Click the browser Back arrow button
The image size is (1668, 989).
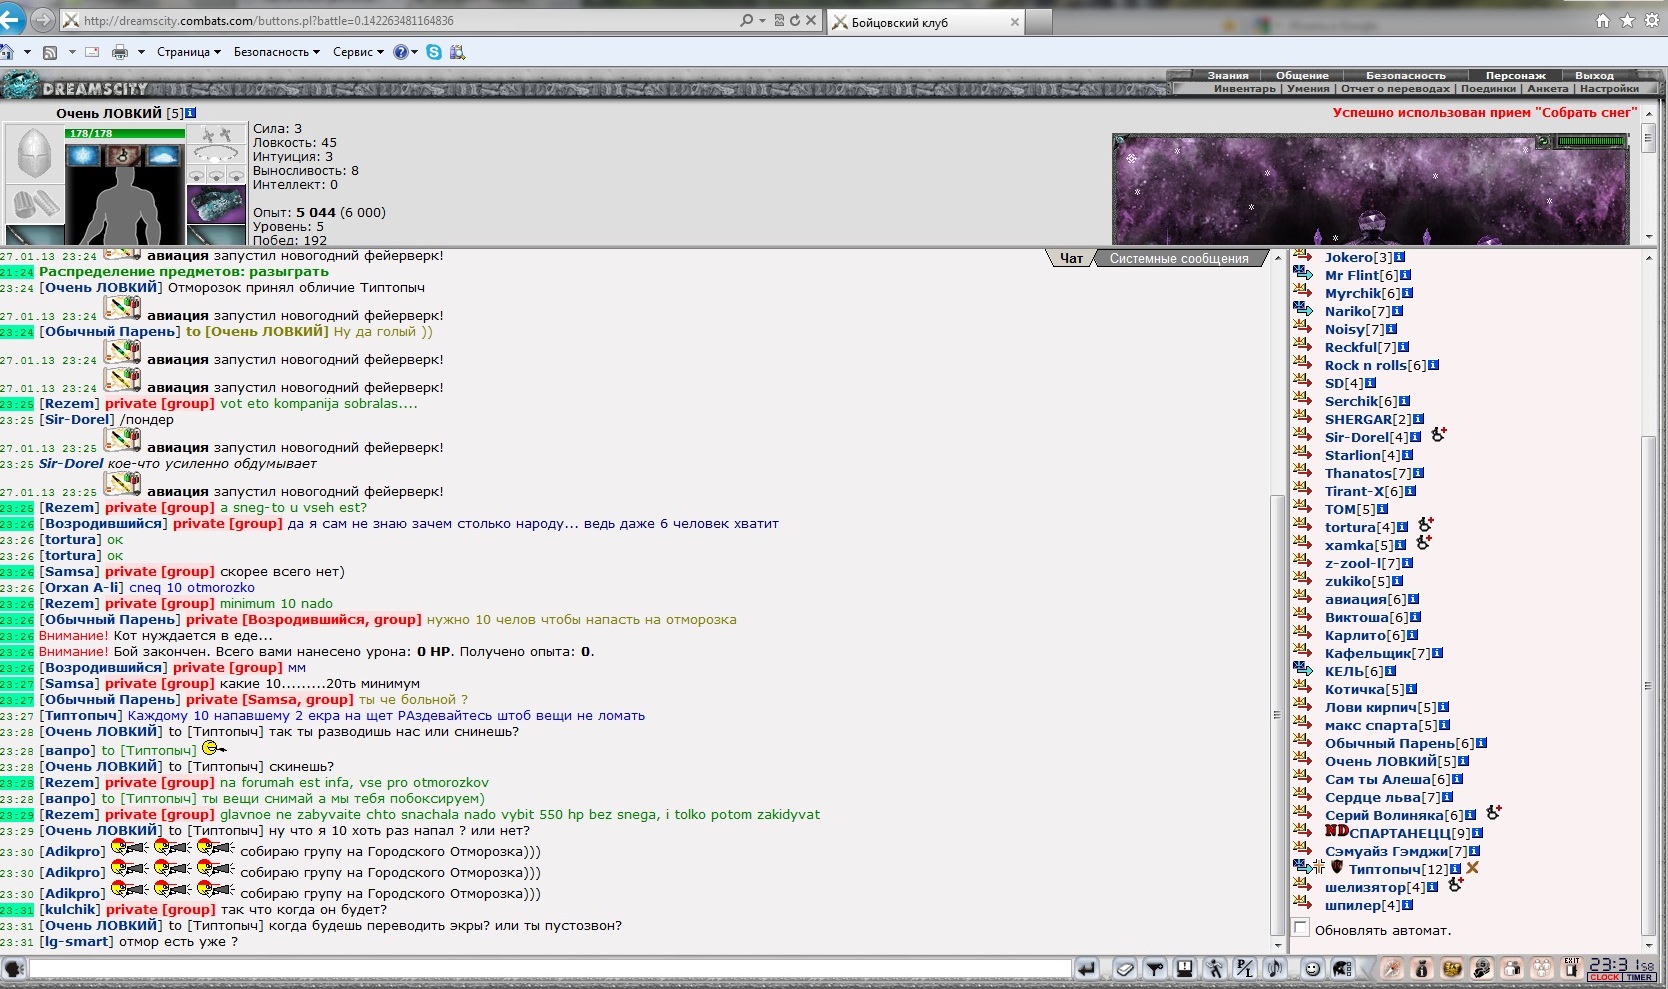point(9,19)
